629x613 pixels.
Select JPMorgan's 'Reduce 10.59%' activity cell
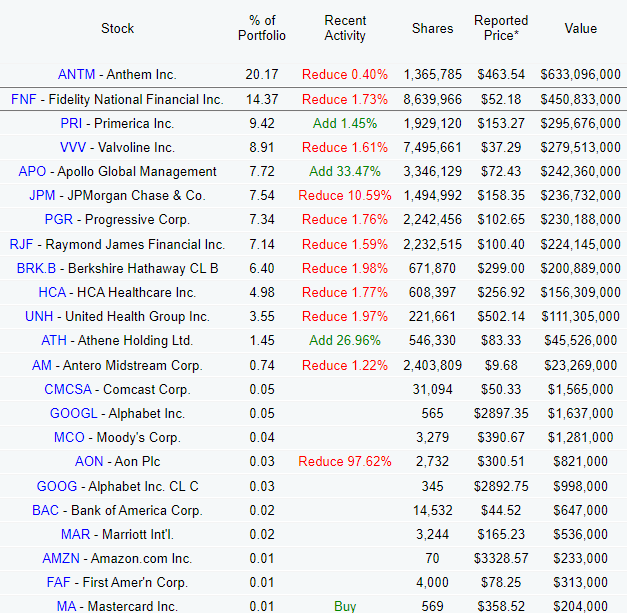coord(345,195)
